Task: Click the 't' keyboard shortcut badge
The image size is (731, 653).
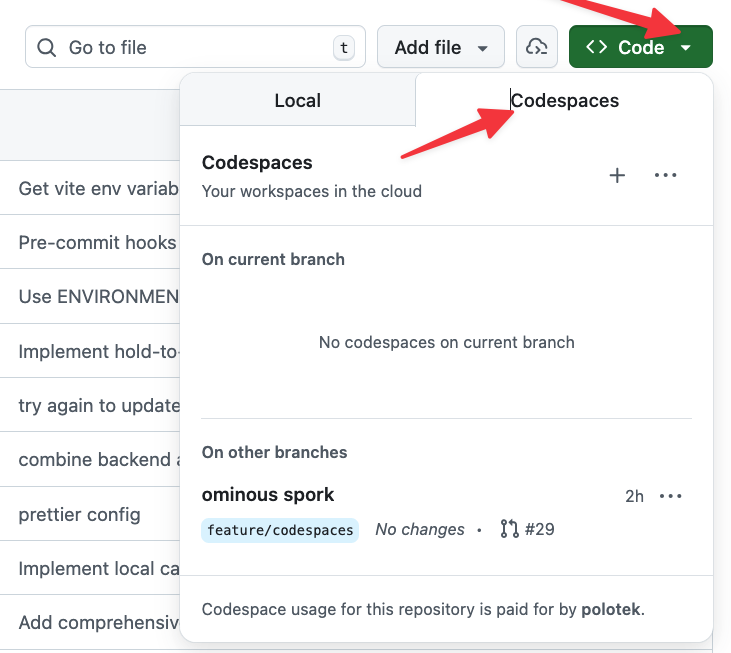Action: click(344, 47)
